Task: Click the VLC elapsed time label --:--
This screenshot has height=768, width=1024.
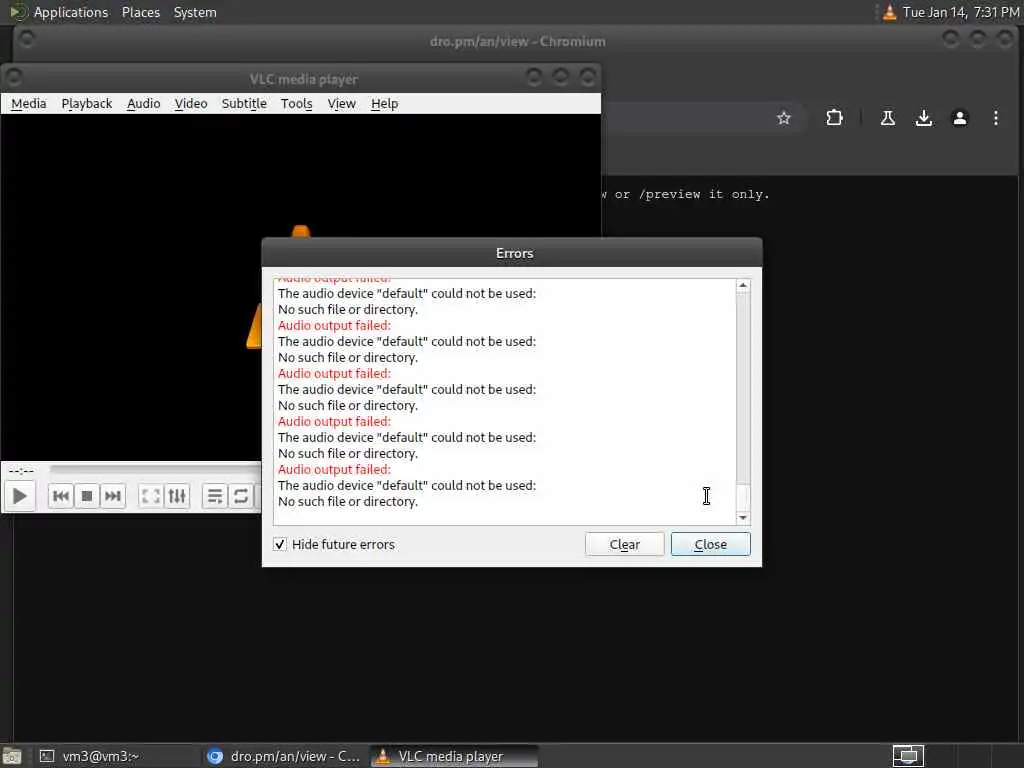Action: [22, 471]
